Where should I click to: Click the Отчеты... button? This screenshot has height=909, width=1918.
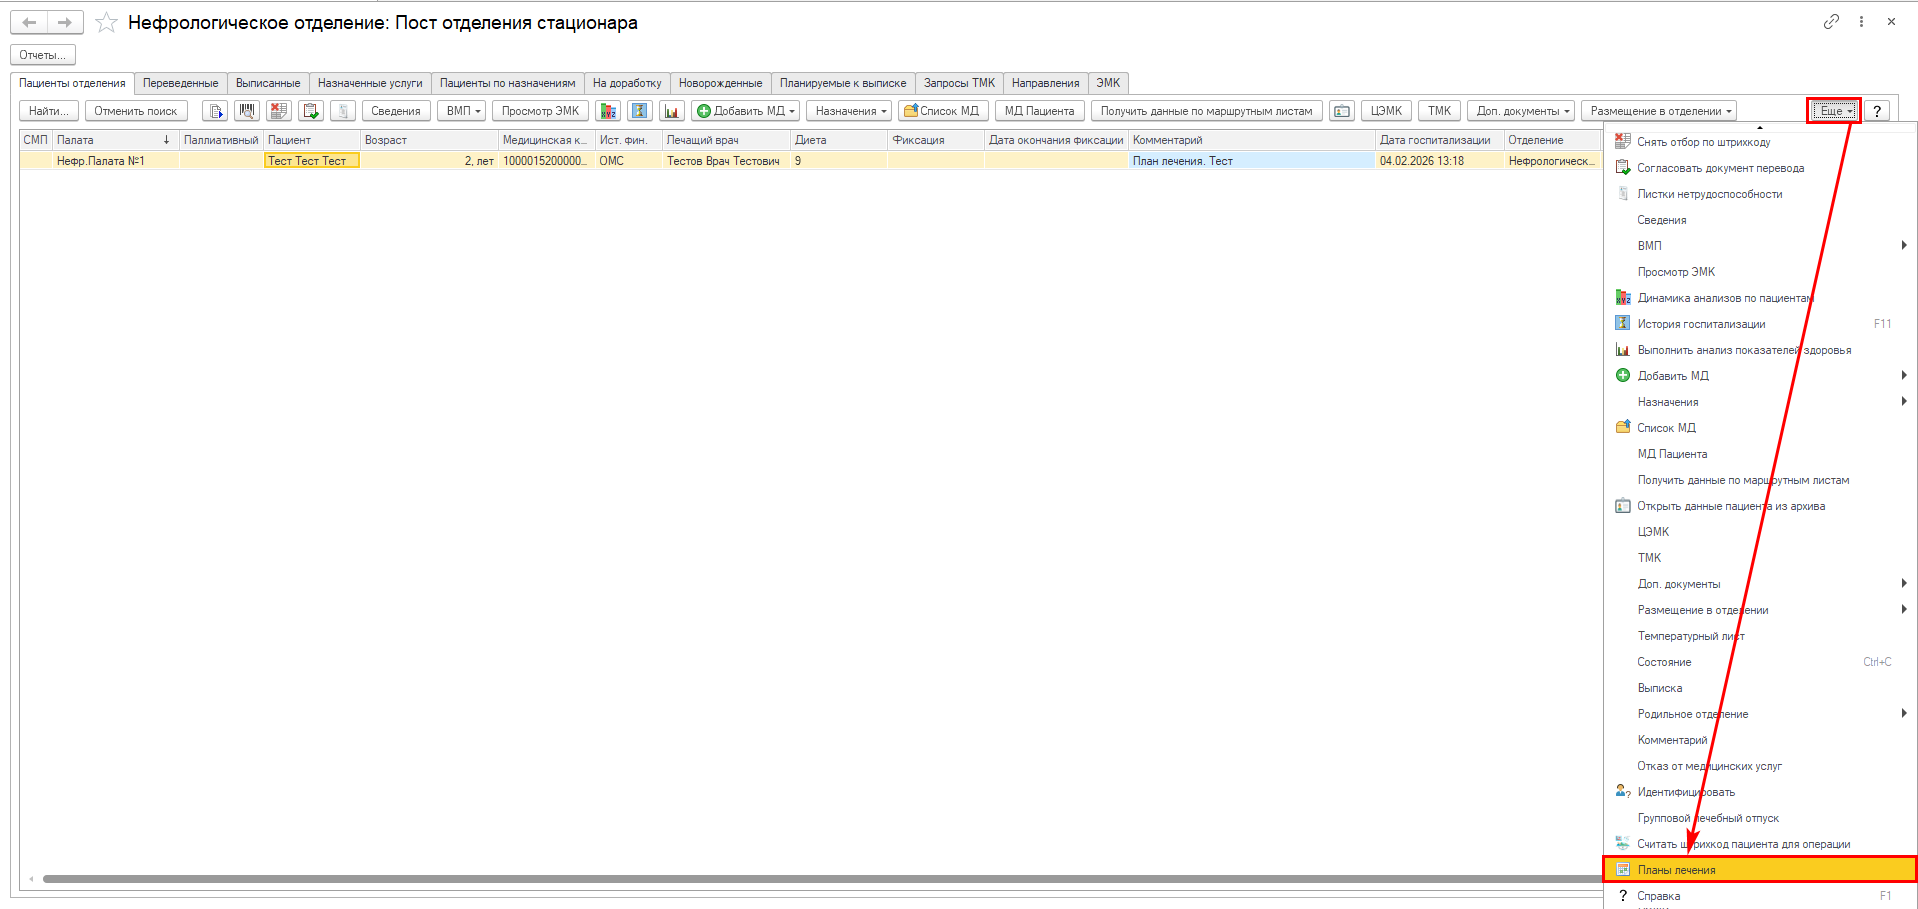pyautogui.click(x=43, y=55)
